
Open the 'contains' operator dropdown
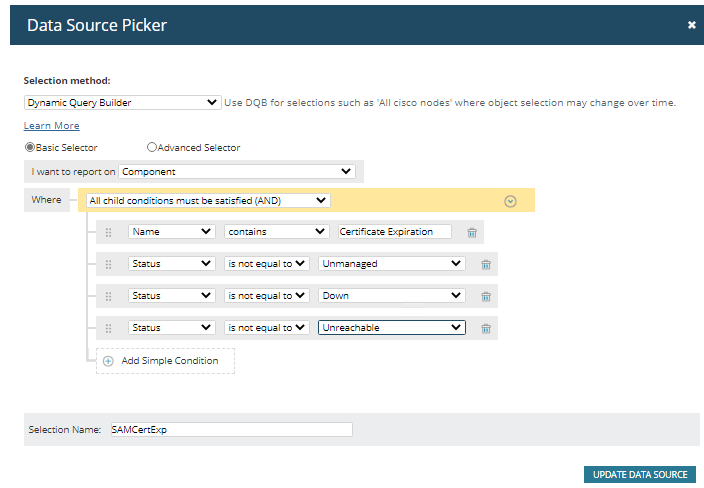point(275,232)
